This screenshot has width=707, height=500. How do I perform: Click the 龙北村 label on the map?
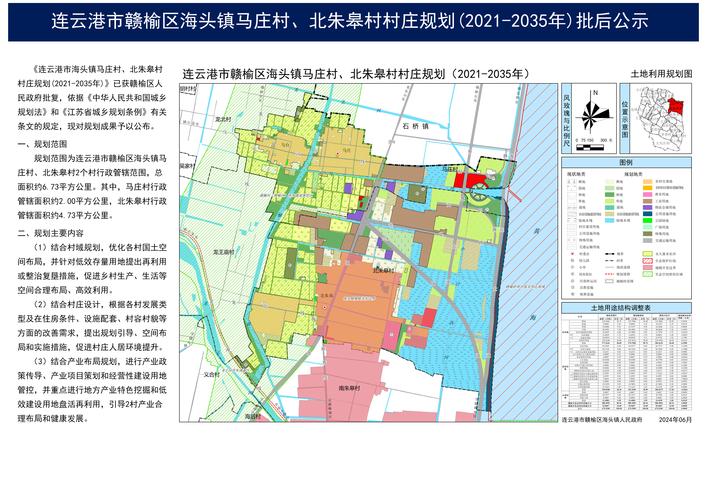point(223,118)
